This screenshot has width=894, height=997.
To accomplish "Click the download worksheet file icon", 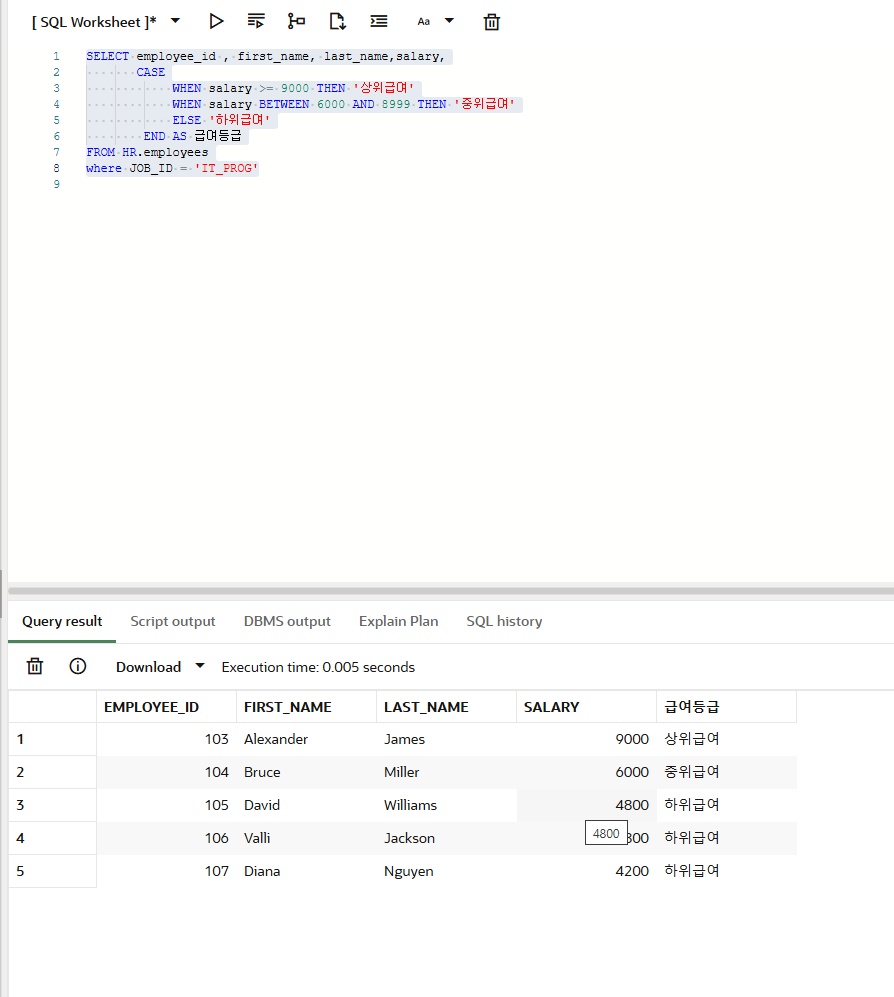I will (x=337, y=22).
